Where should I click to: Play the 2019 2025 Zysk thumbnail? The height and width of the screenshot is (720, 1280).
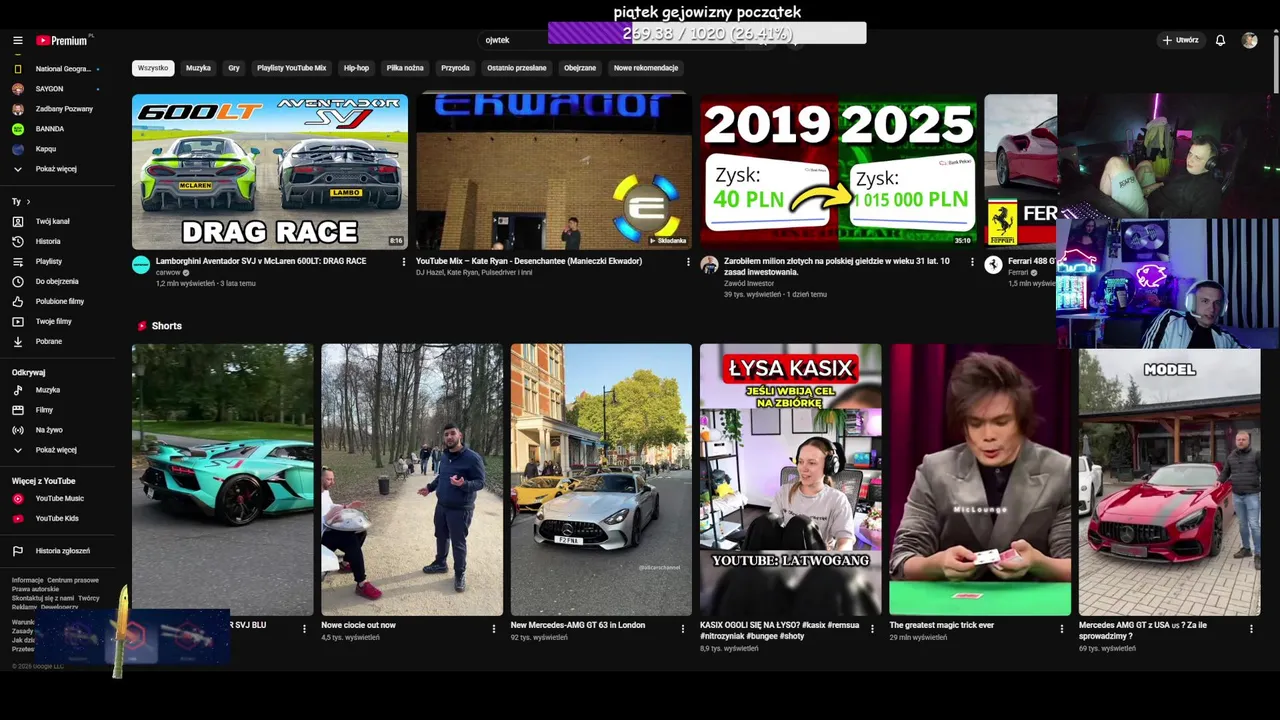coord(838,171)
